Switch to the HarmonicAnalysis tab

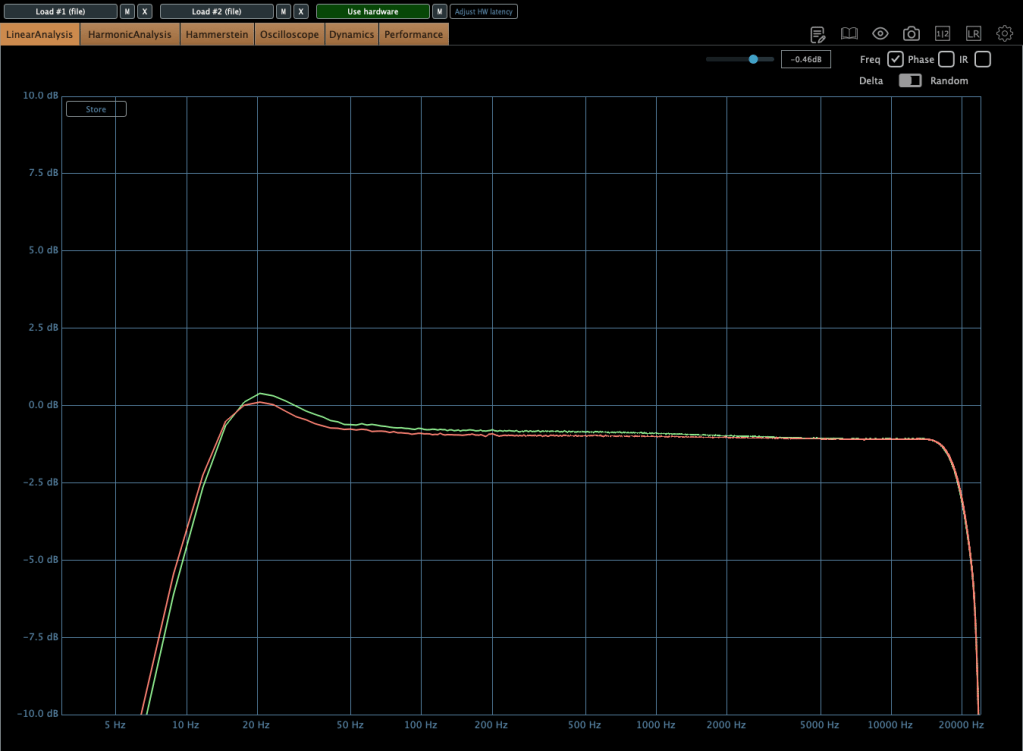point(131,35)
